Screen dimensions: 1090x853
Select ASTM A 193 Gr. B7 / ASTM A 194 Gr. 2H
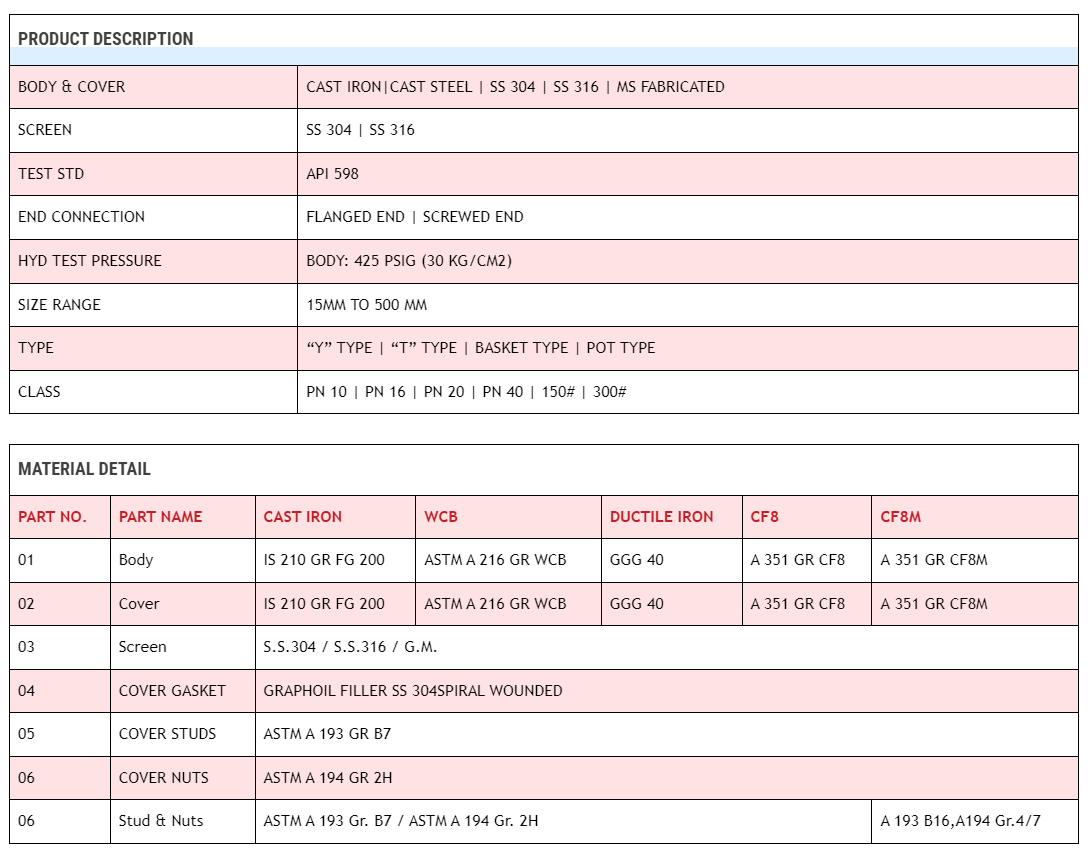pyautogui.click(x=400, y=821)
